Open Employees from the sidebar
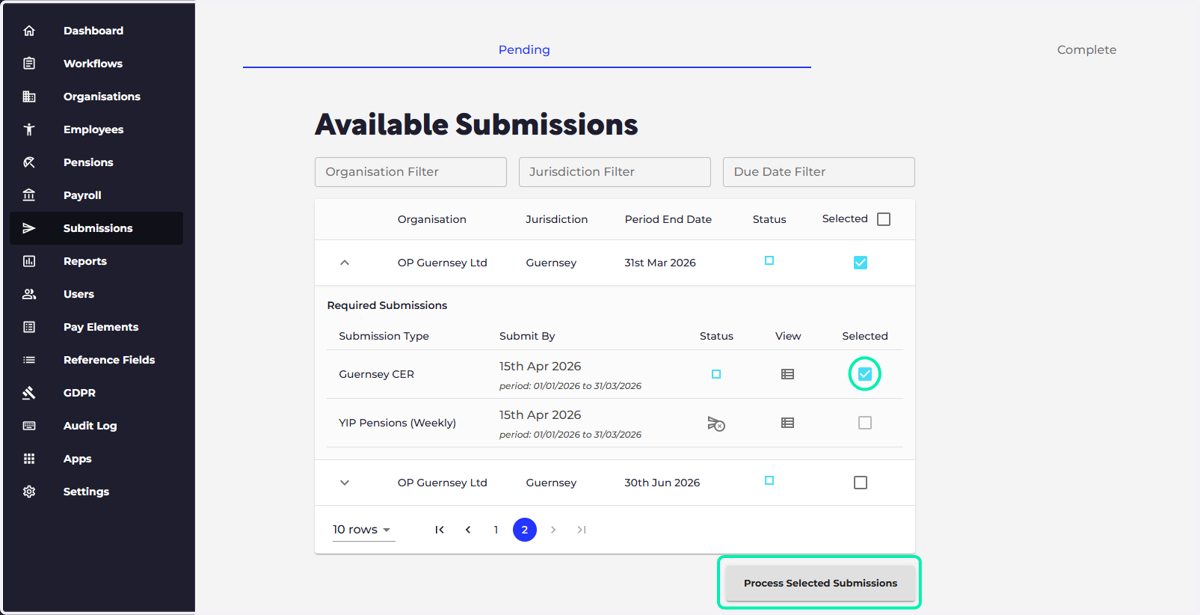Image resolution: width=1200 pixels, height=615 pixels. [96, 130]
